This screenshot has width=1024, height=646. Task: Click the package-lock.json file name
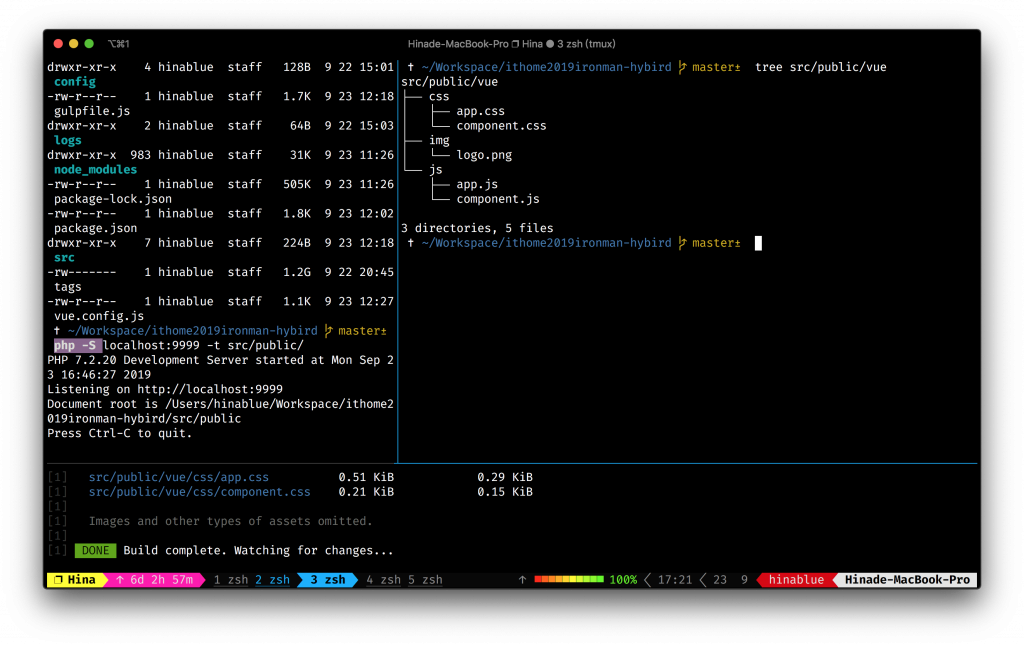113,199
